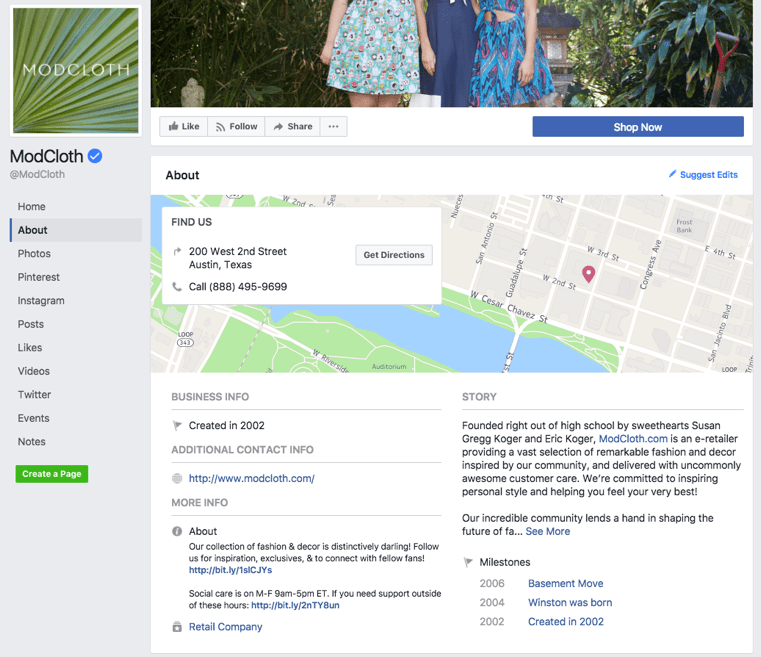Click the Like thumbs-up button
Image resolution: width=761 pixels, height=657 pixels.
(183, 127)
